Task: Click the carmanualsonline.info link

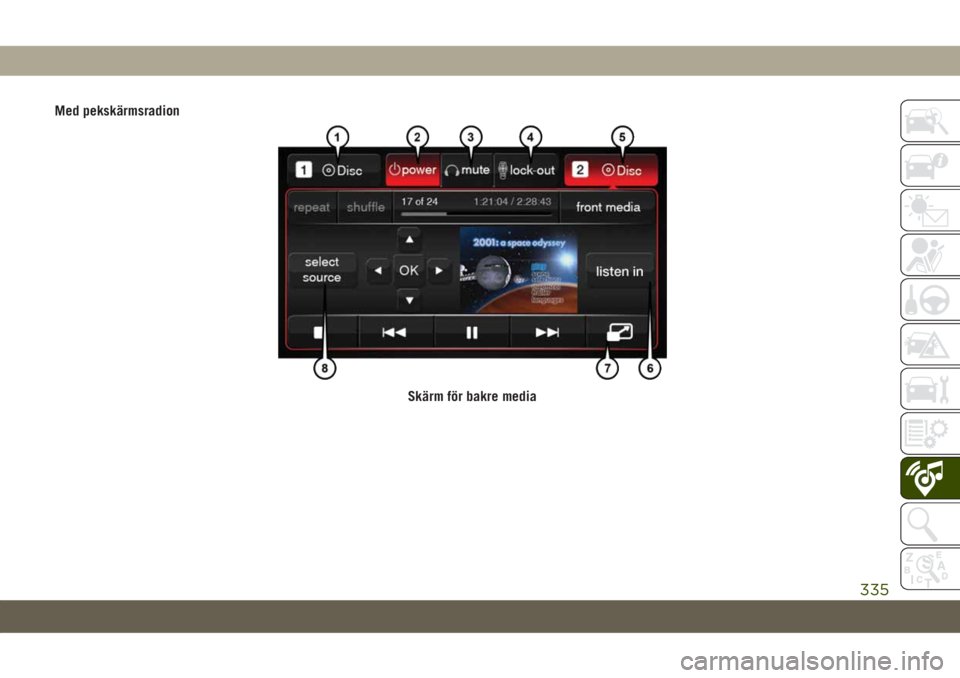Action: click(x=811, y=661)
